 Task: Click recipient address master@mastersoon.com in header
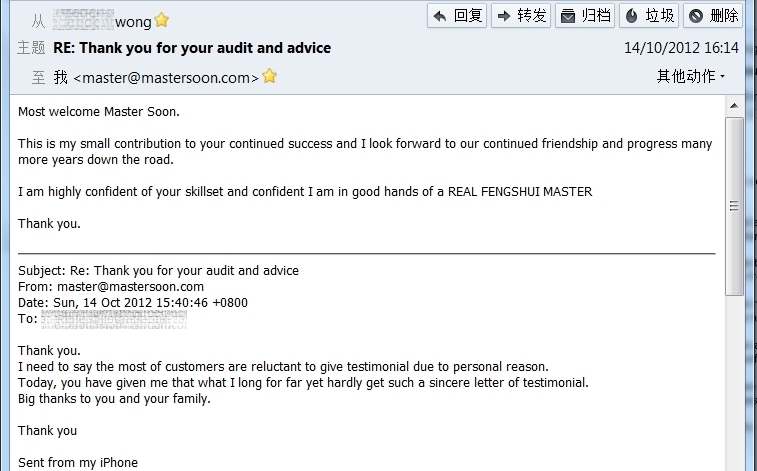tap(166, 77)
